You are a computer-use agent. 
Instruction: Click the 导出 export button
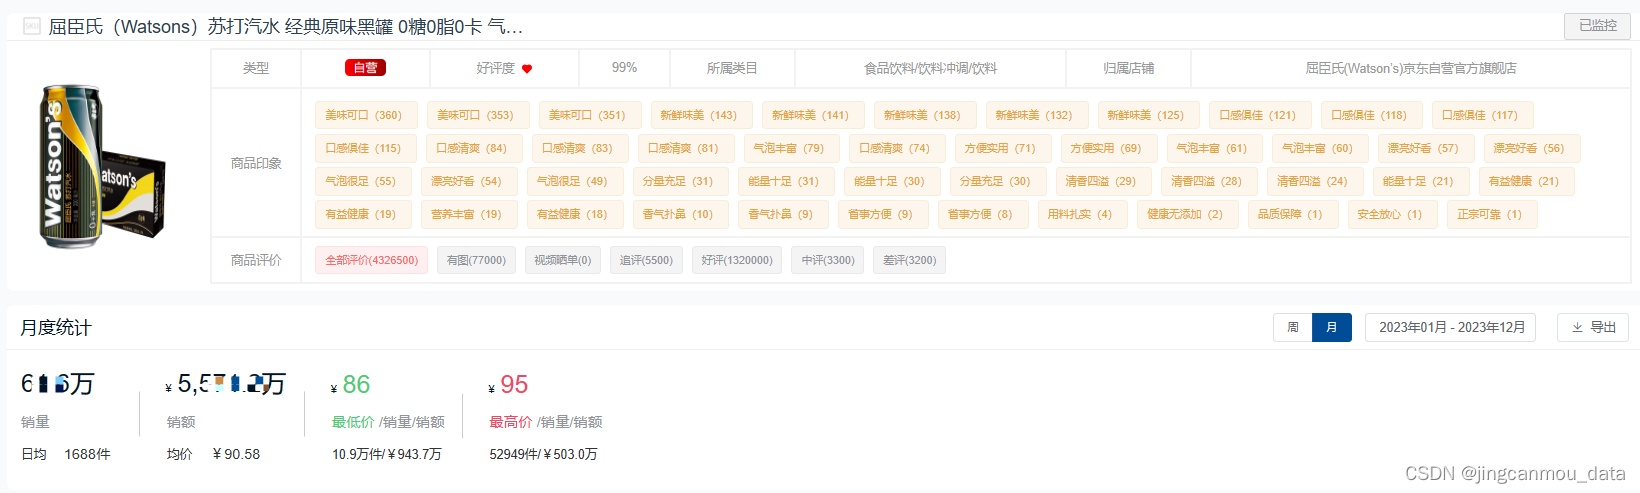point(1593,327)
